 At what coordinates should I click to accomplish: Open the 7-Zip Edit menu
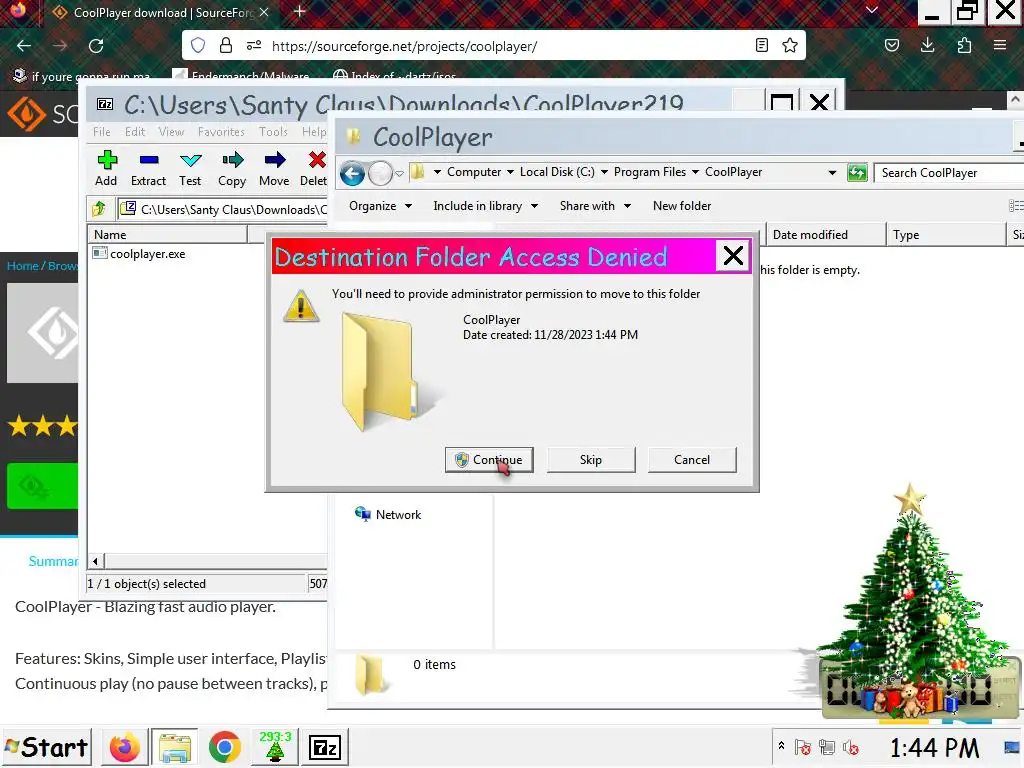click(135, 132)
